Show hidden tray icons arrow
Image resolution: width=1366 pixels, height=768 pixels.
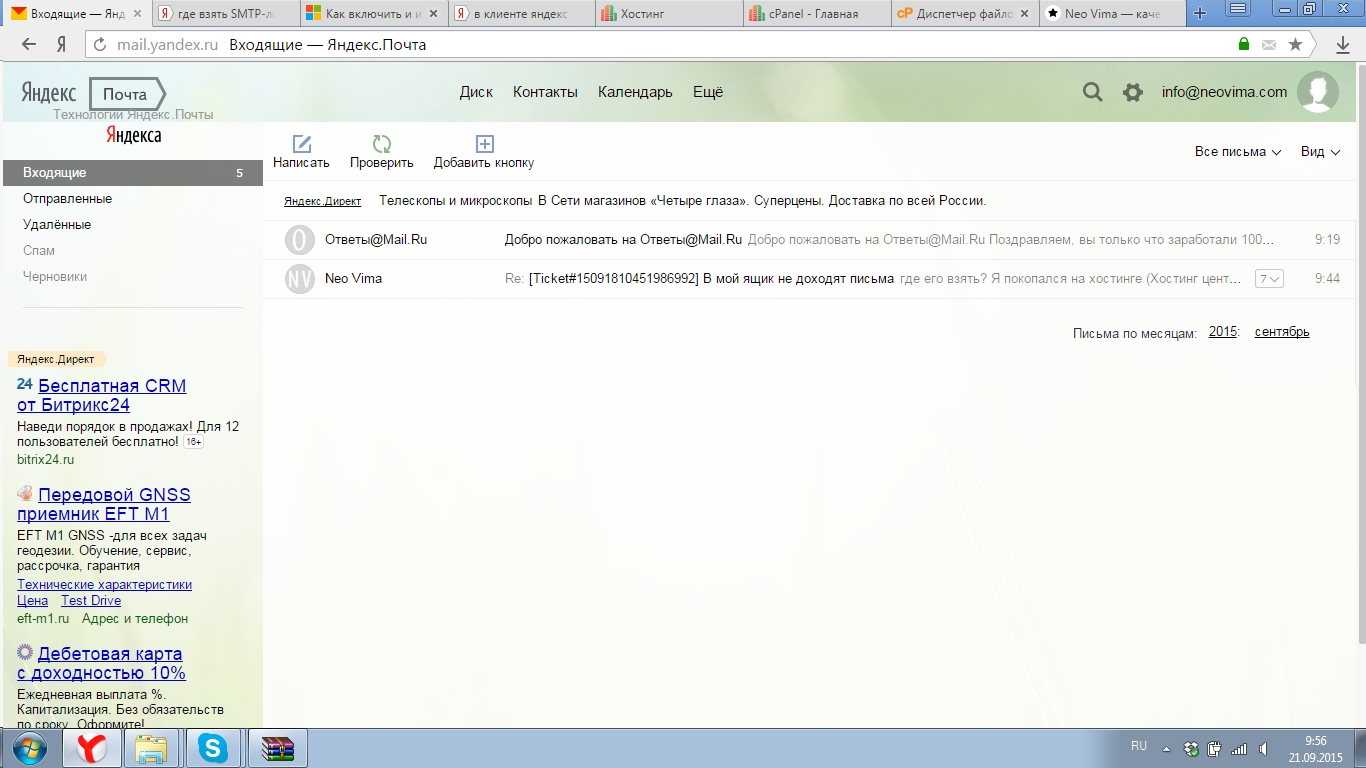(1166, 748)
